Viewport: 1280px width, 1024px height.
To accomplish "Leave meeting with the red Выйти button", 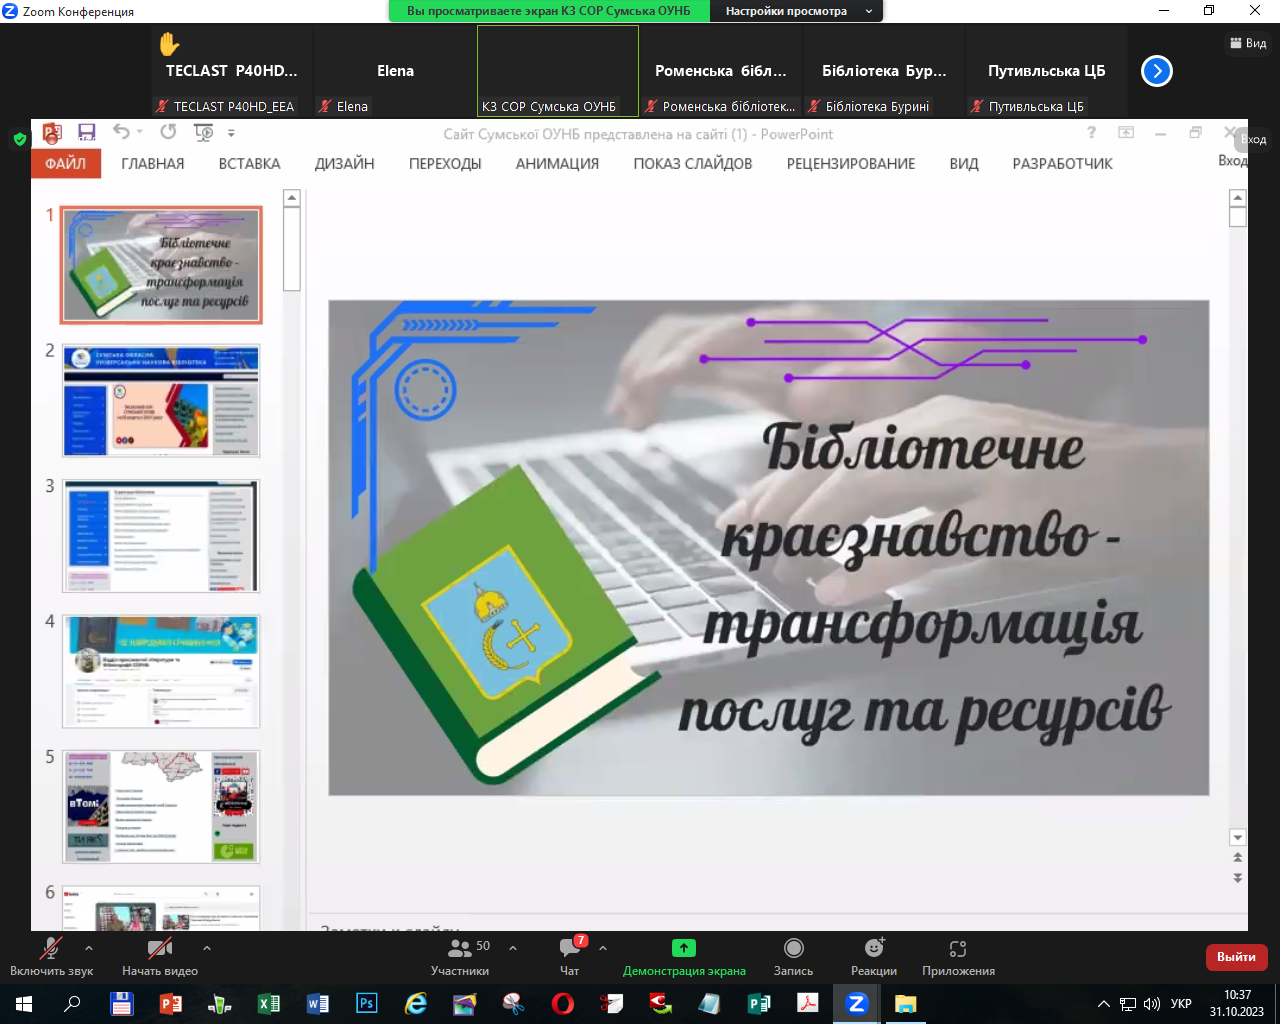I will click(1236, 957).
